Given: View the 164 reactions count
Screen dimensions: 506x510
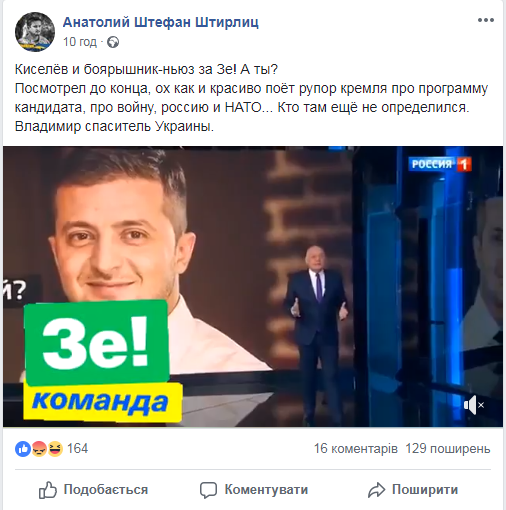Looking at the screenshot, I should coord(78,449).
